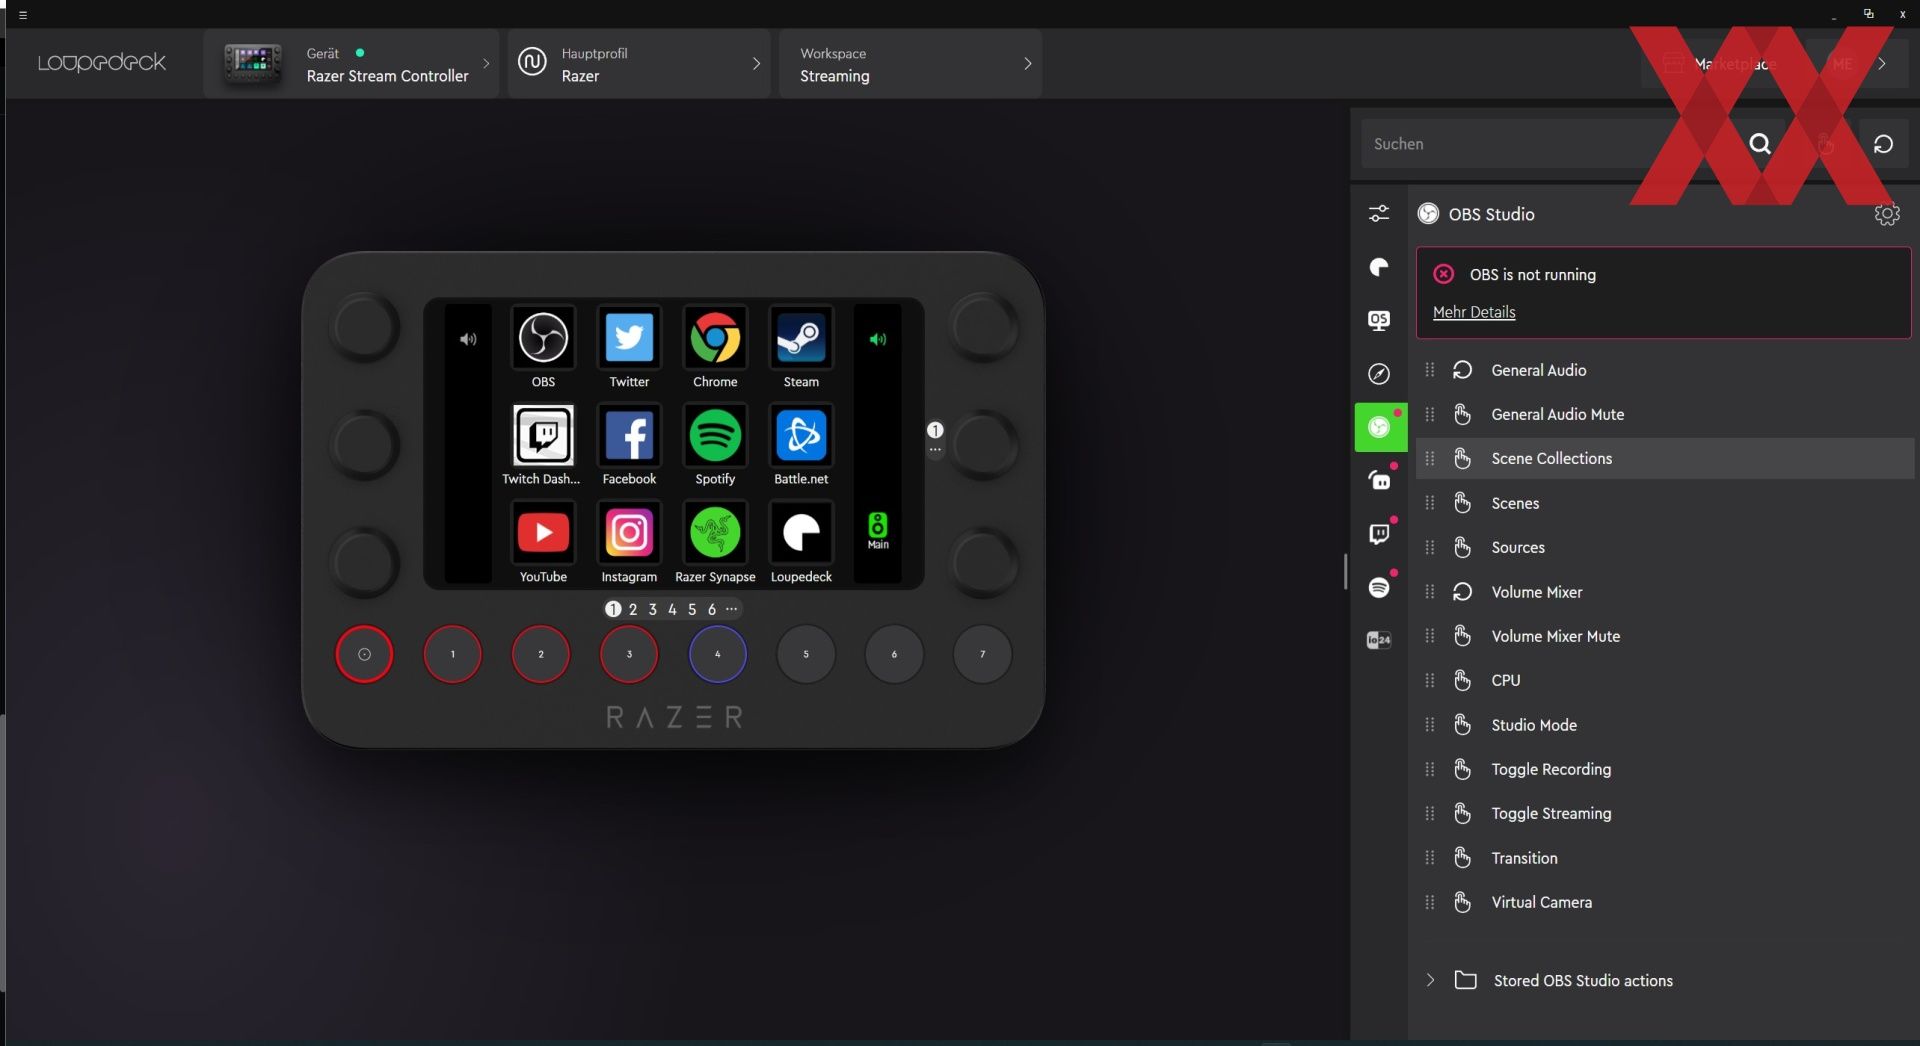Open the Twitch plugin in sidebar
Screen dimensions: 1920x1046
coord(1380,534)
